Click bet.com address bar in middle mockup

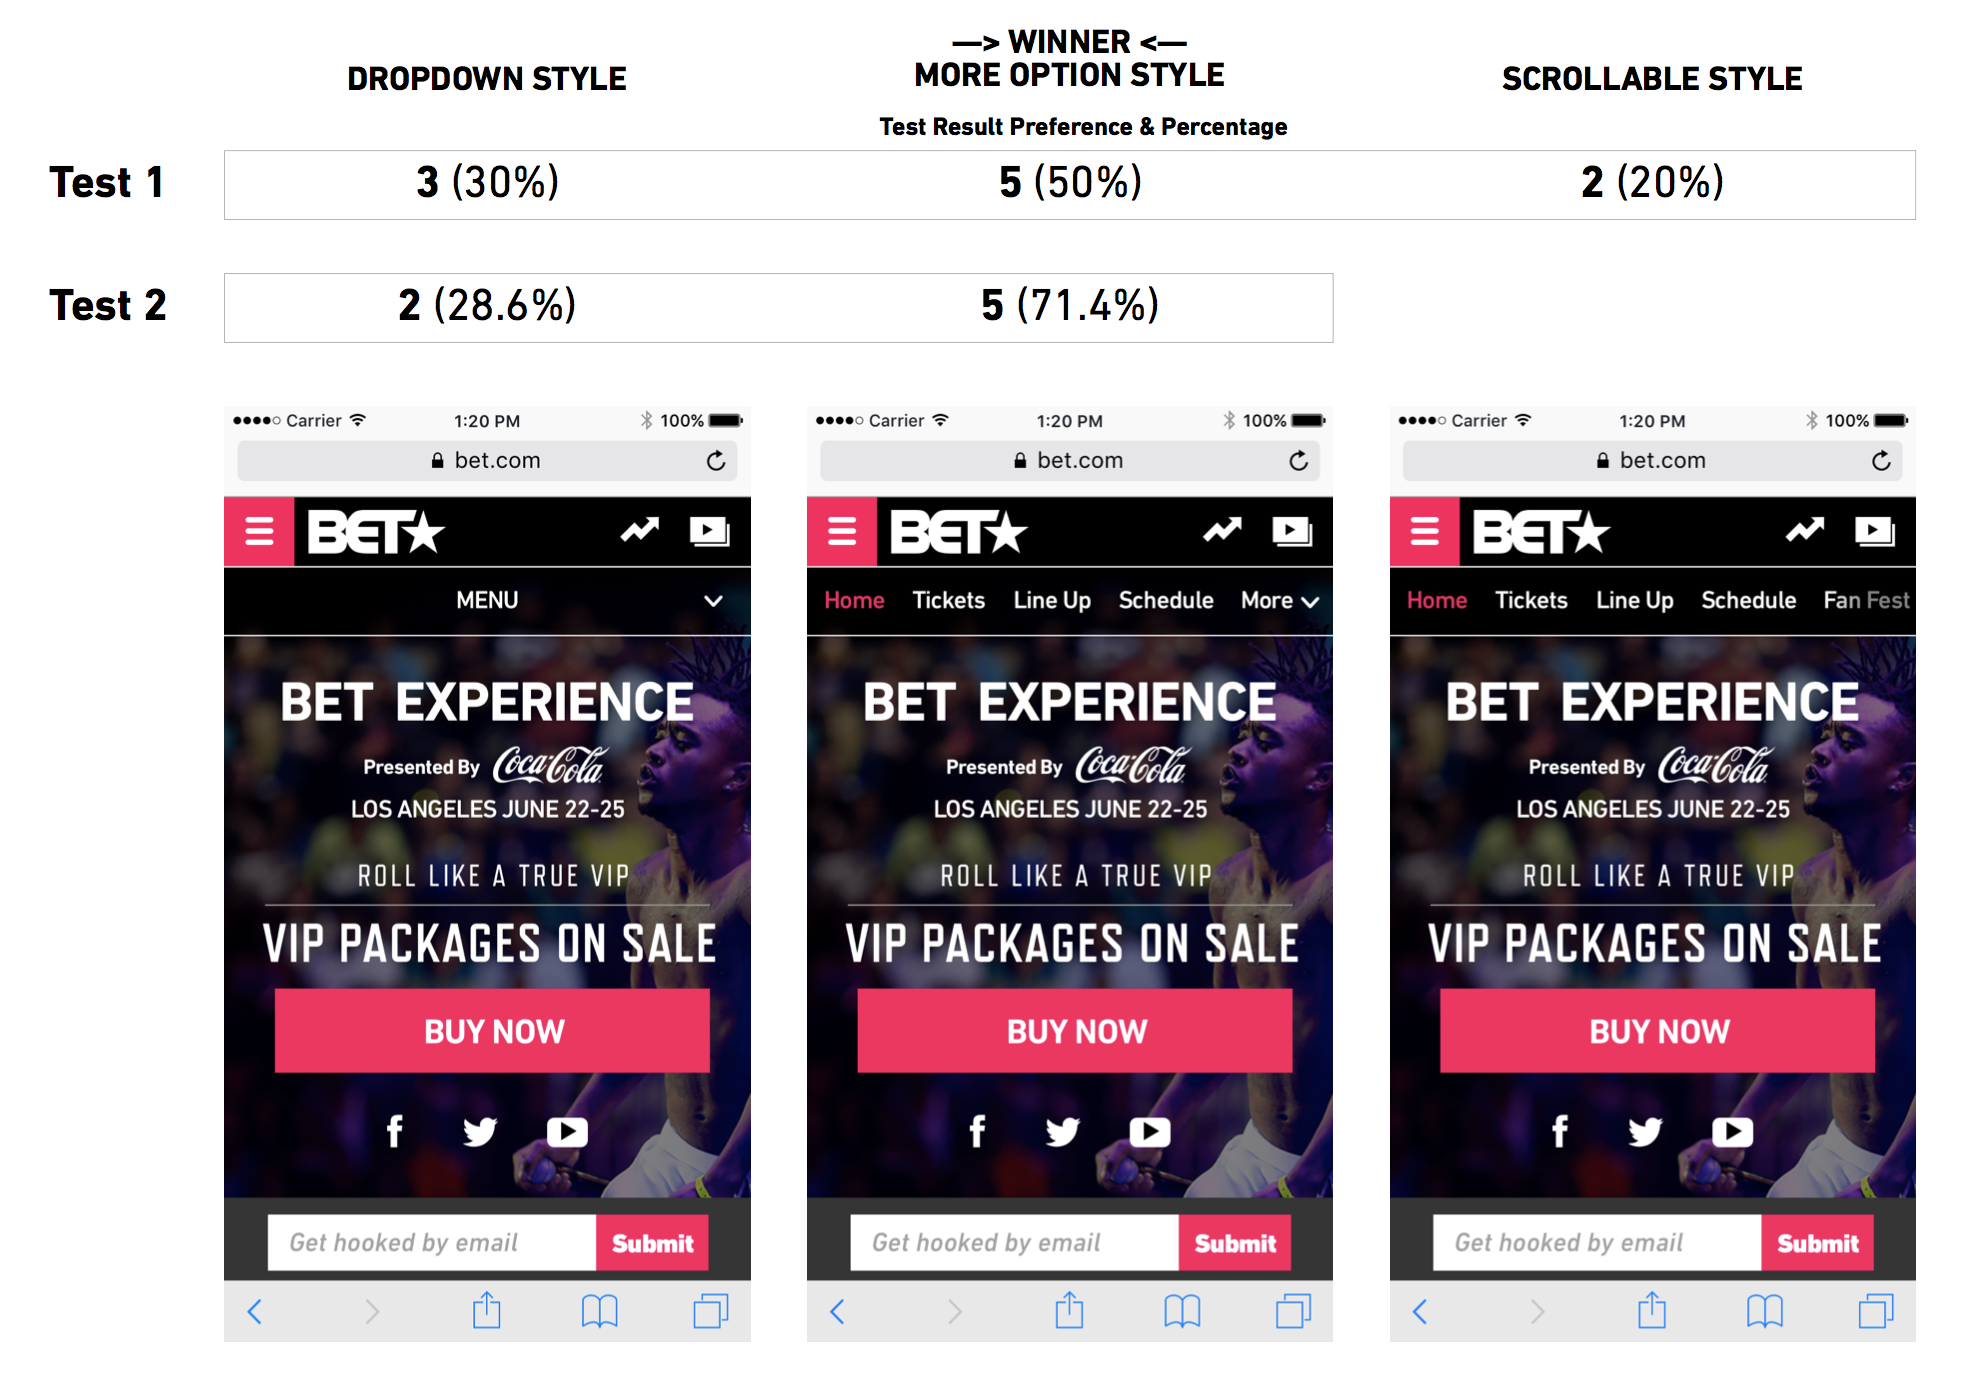[x=1070, y=460]
